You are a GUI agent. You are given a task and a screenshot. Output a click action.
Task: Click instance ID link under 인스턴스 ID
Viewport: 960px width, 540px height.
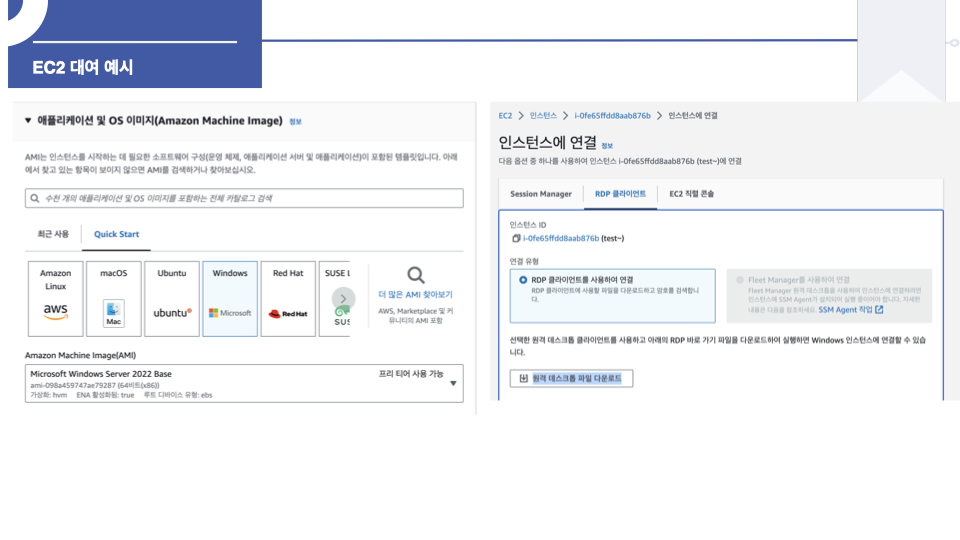561,238
